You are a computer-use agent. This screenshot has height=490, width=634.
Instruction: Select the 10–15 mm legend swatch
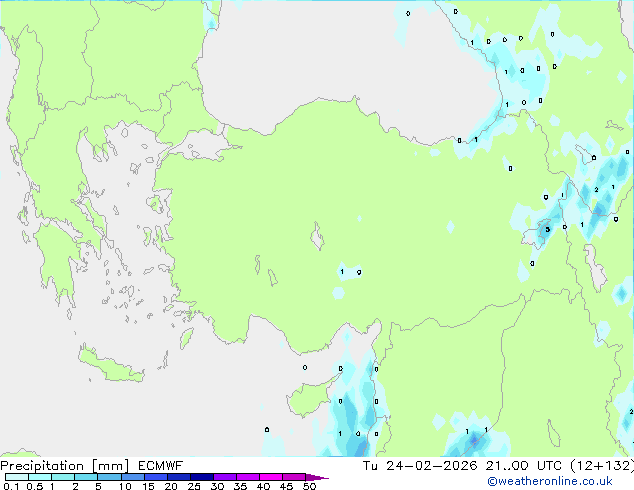tap(132, 477)
